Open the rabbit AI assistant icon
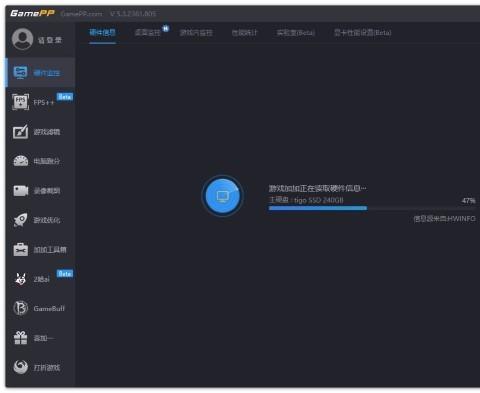Viewport: 480px width, 393px height. pos(20,279)
